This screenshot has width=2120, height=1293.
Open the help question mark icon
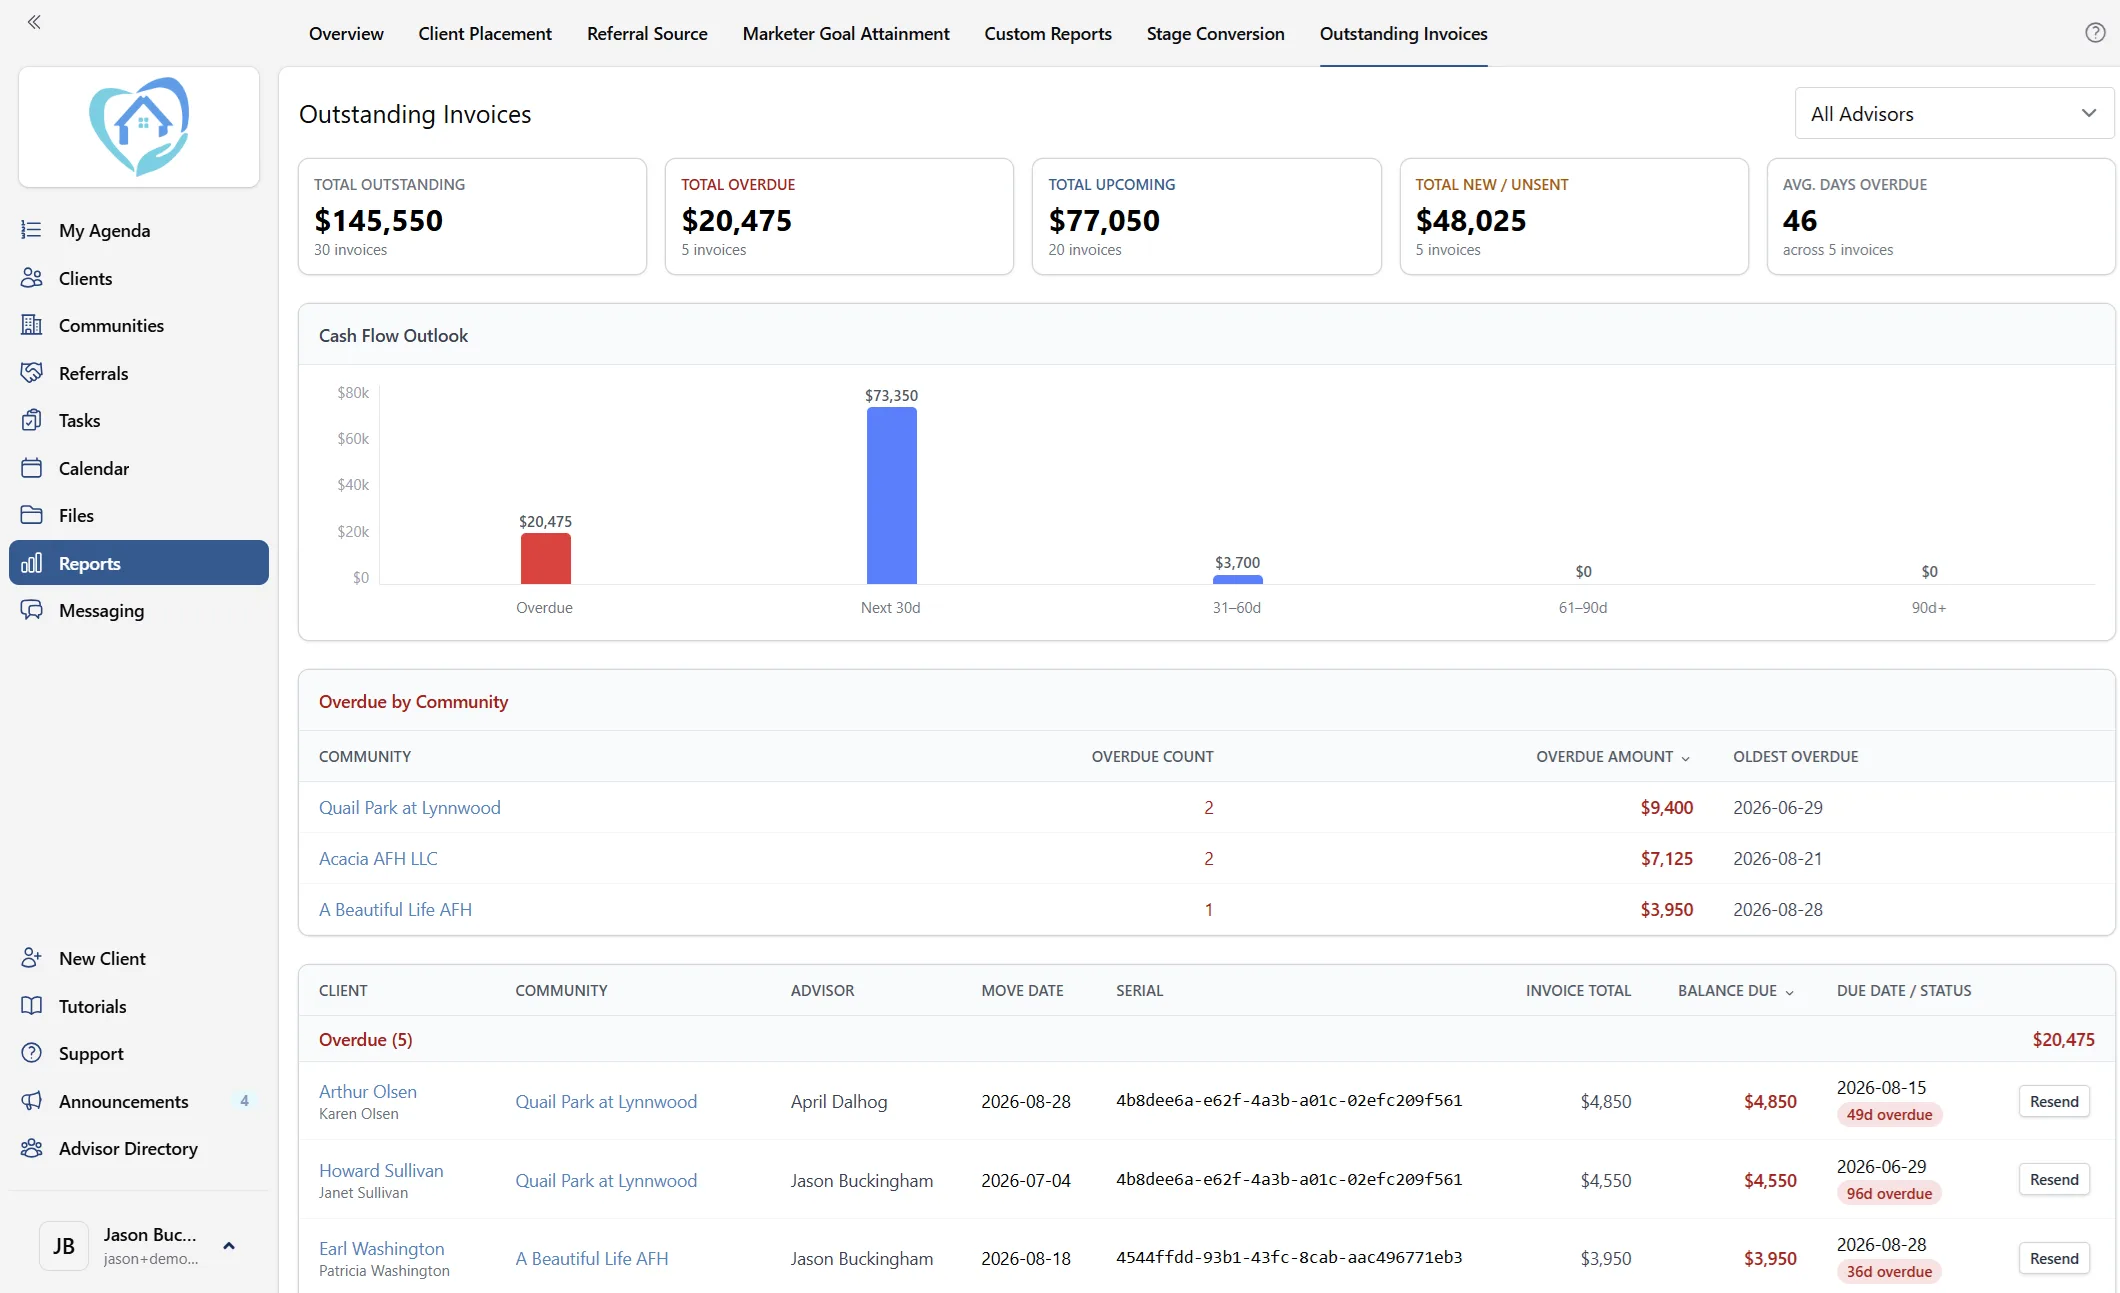tap(2095, 33)
